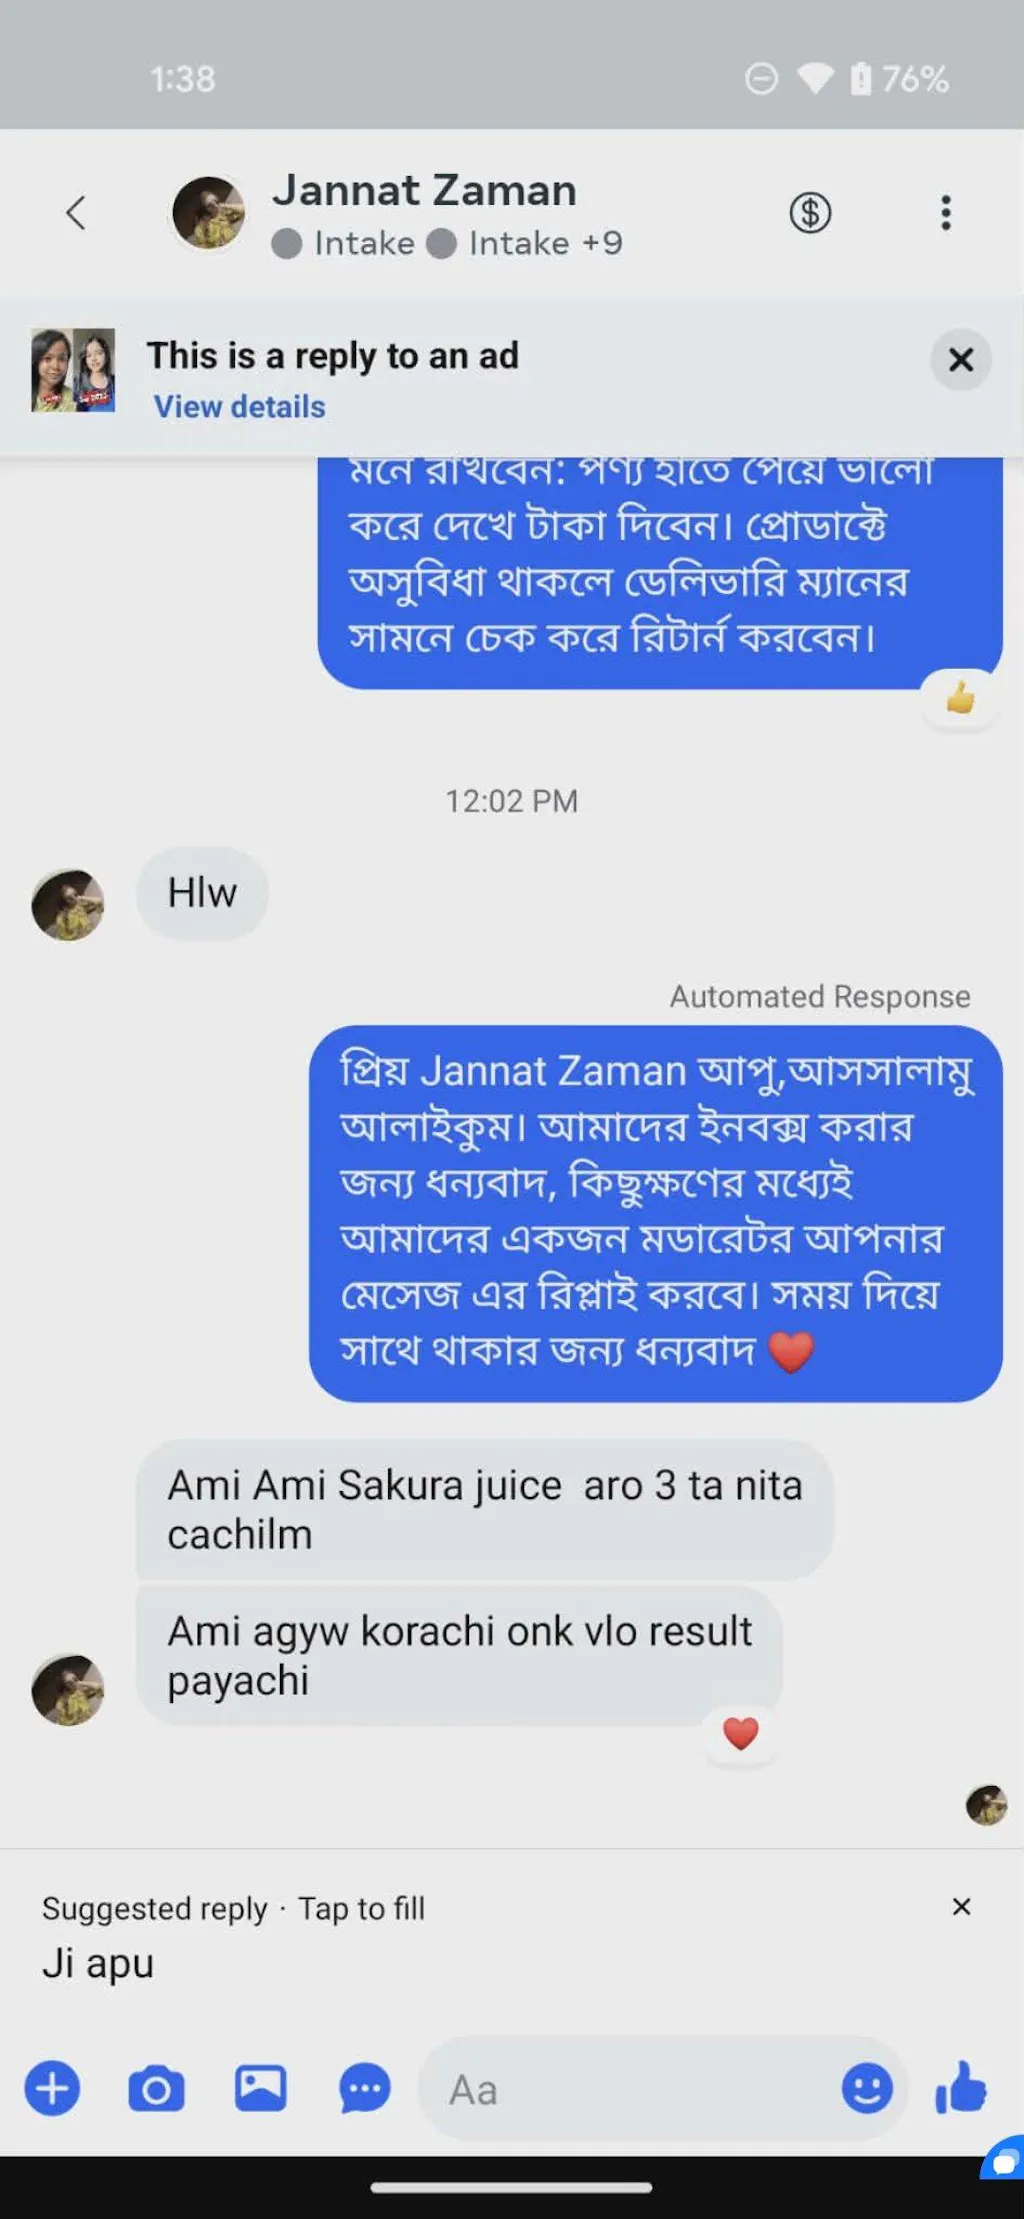1024x2219 pixels.
Task: Tap the back arrow icon
Action: [x=75, y=213]
